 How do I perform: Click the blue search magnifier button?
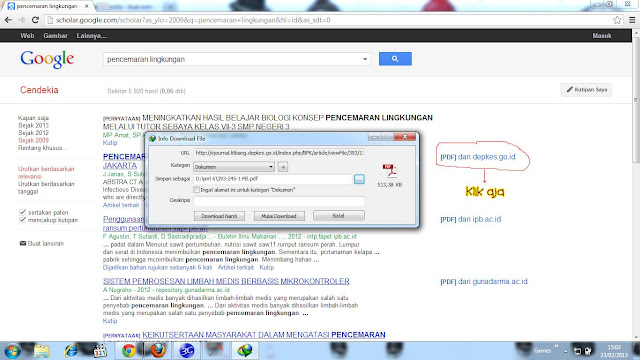click(x=395, y=59)
